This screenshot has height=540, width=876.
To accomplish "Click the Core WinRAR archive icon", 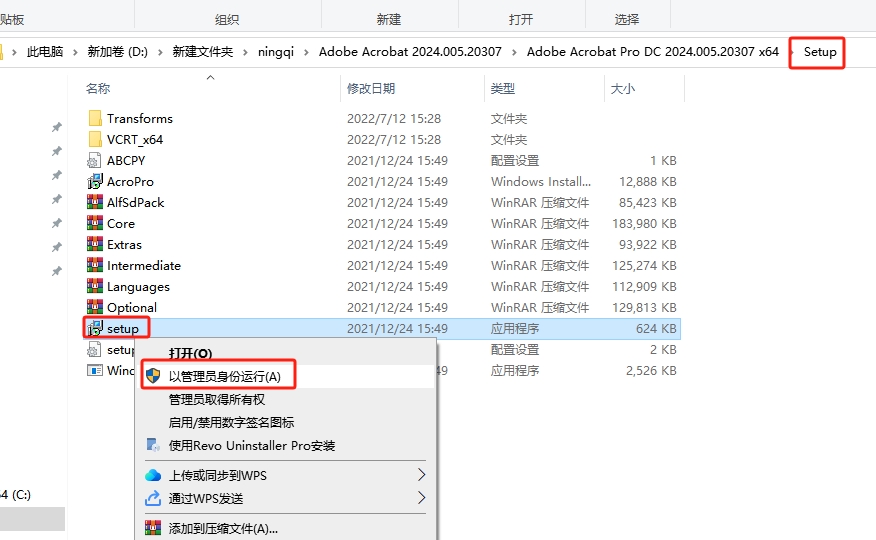I will (x=95, y=223).
